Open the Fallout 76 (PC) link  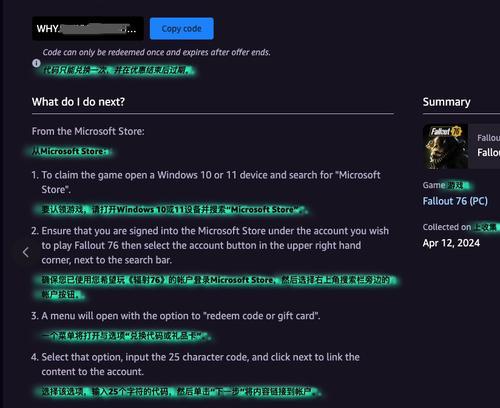click(x=455, y=201)
